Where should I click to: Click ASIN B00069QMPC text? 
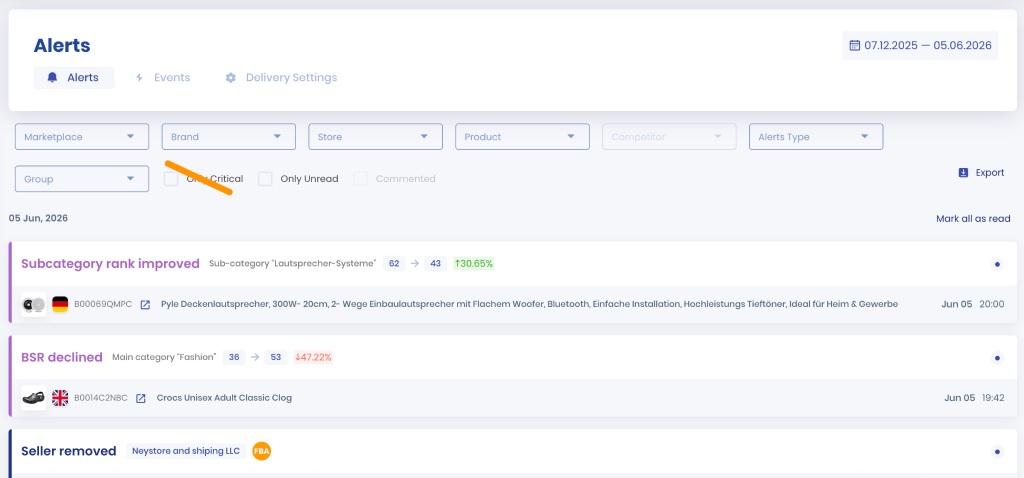point(103,305)
